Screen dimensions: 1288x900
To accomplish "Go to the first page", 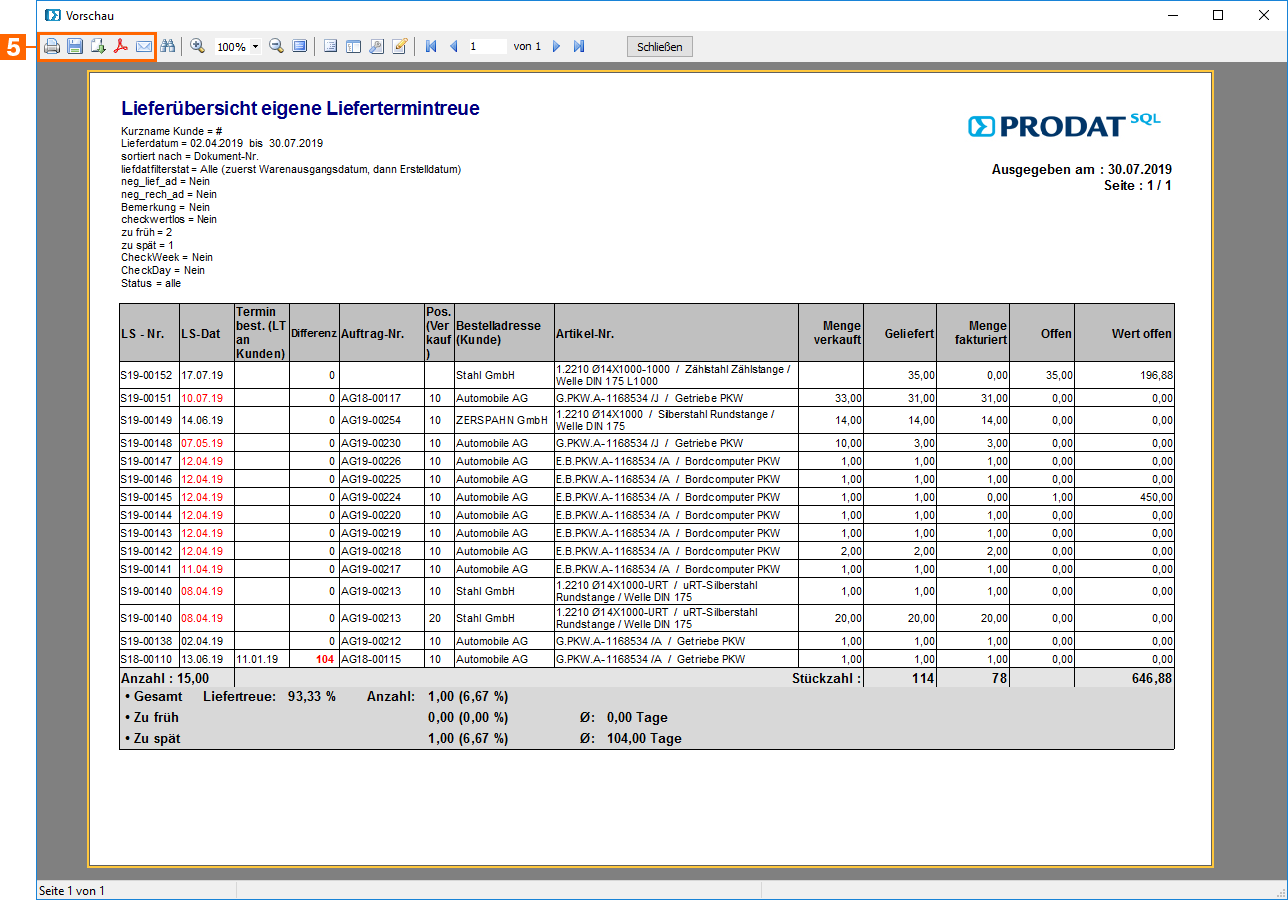I will tap(431, 46).
